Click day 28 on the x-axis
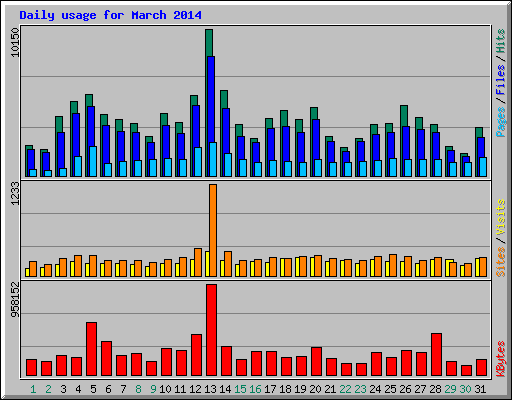Image resolution: width=512 pixels, height=400 pixels. pyautogui.click(x=435, y=389)
